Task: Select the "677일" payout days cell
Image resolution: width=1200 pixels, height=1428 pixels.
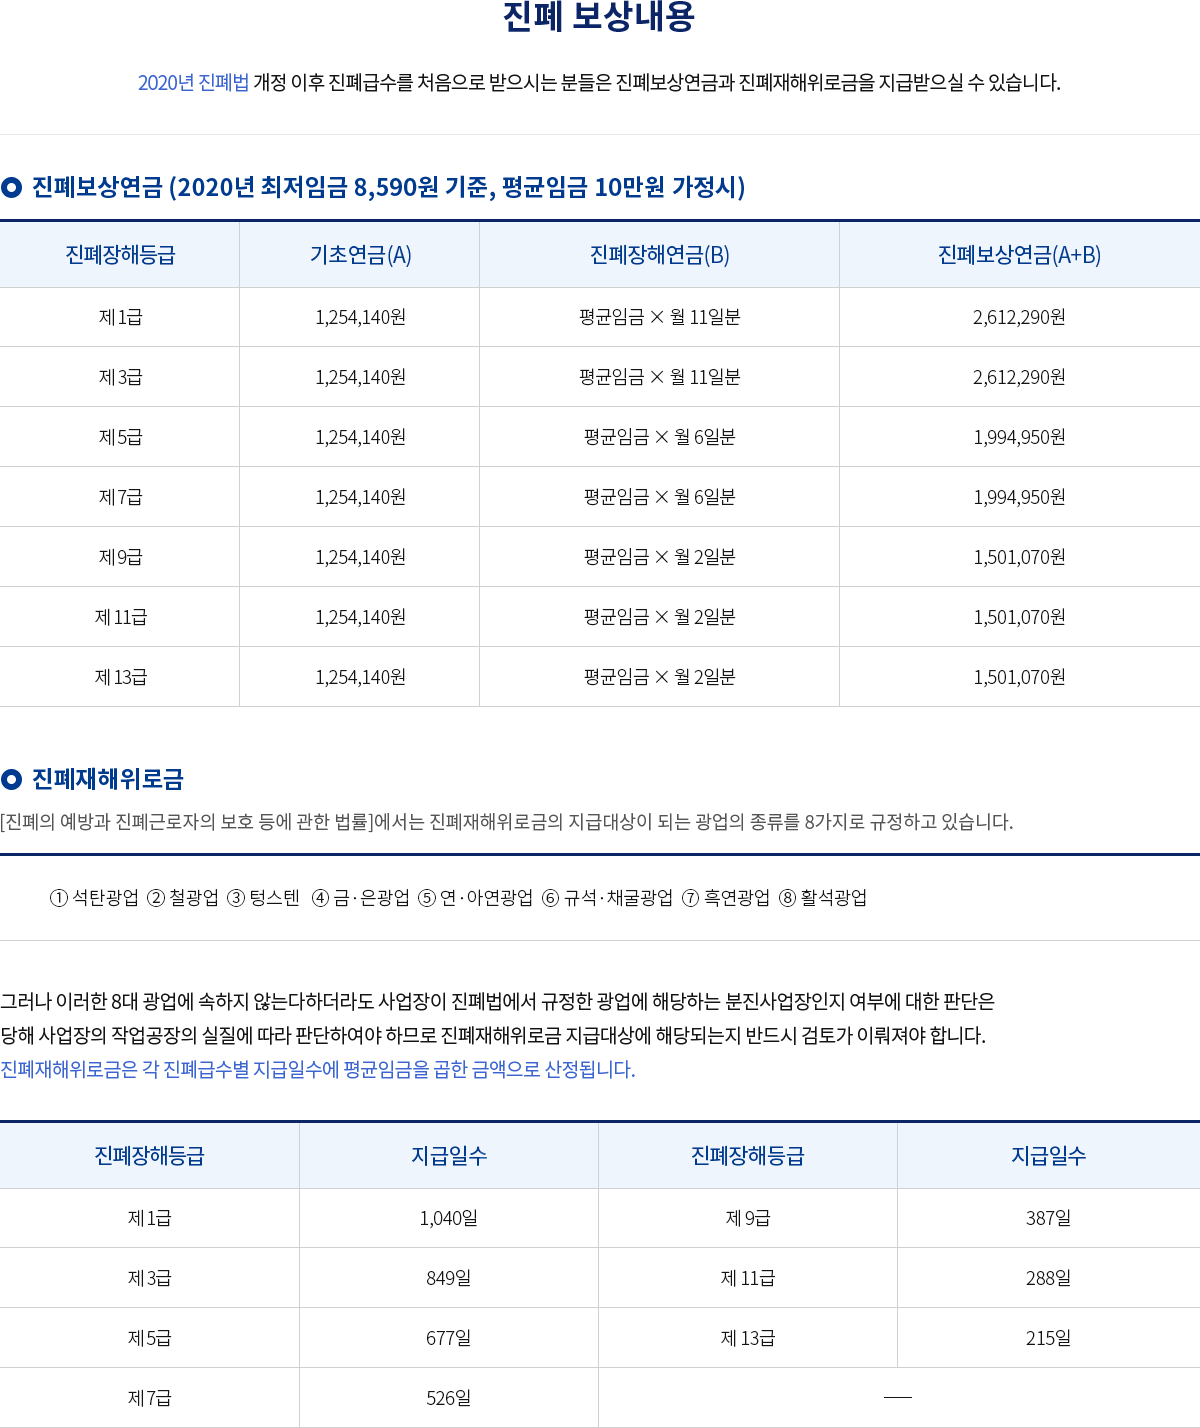Action: point(449,1338)
